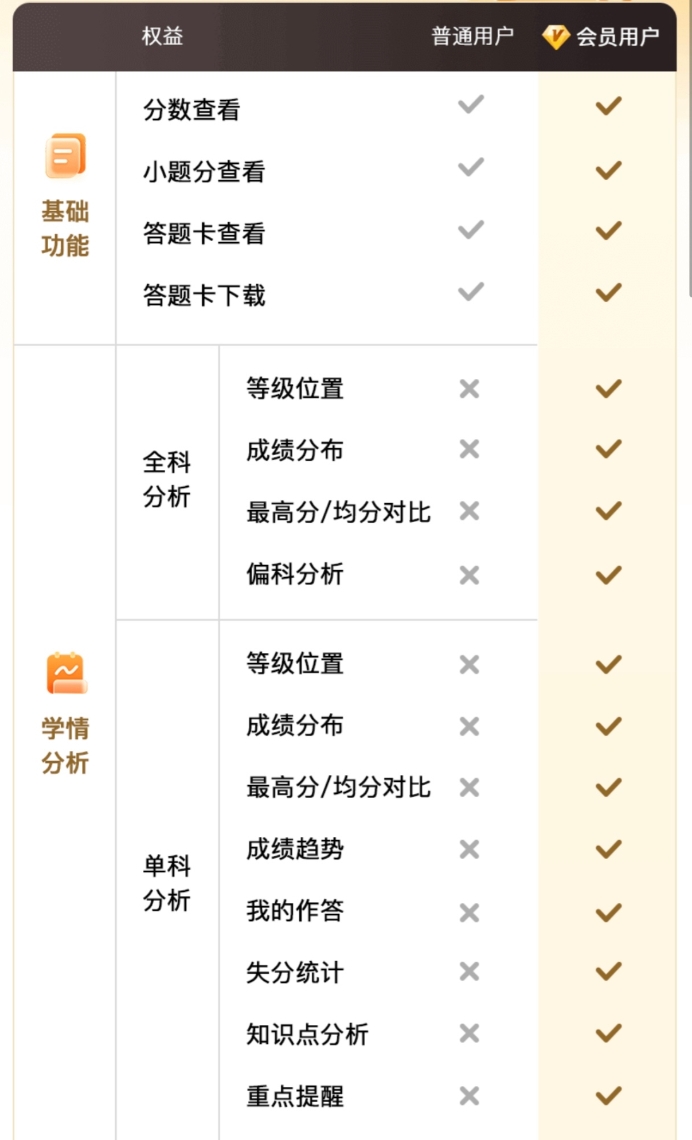The height and width of the screenshot is (1140, 692).
Task: Click the gold diamond VIP icon
Action: coord(556,37)
